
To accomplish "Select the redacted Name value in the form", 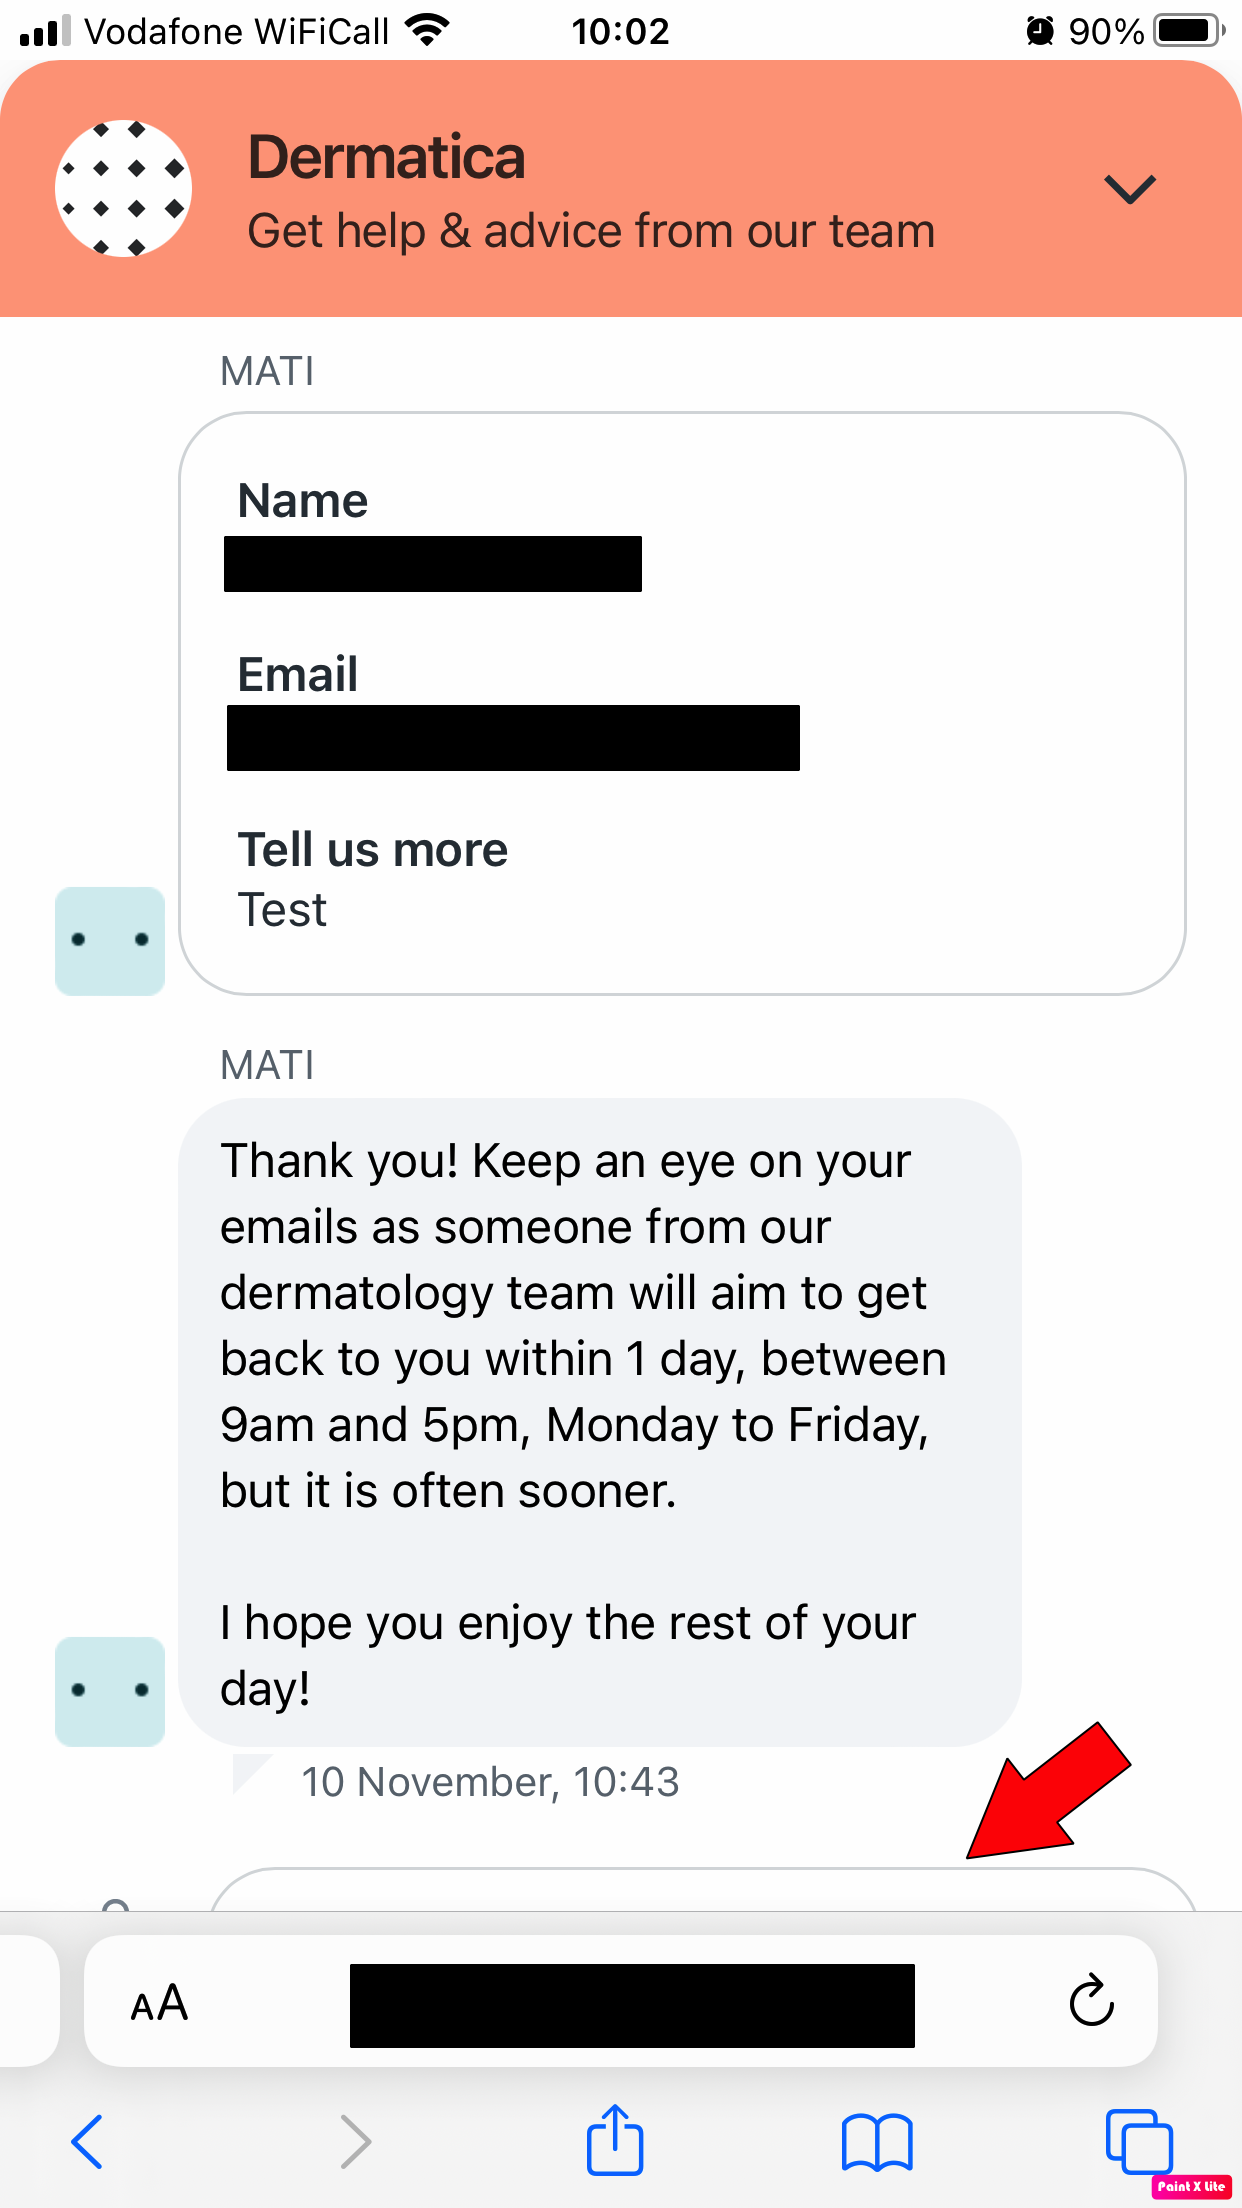I will [x=433, y=564].
